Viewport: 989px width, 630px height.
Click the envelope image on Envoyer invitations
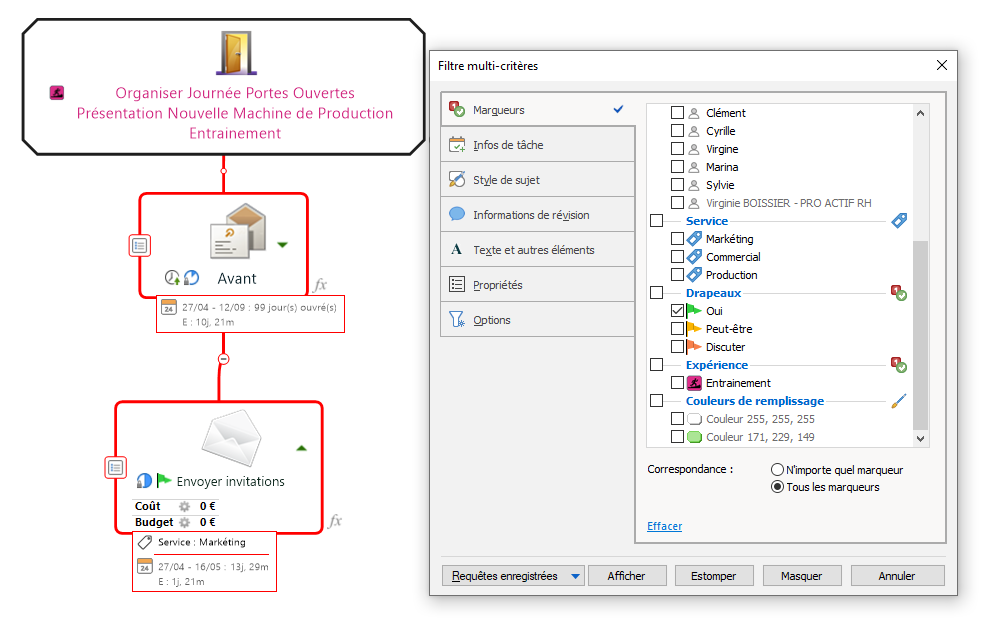232,440
